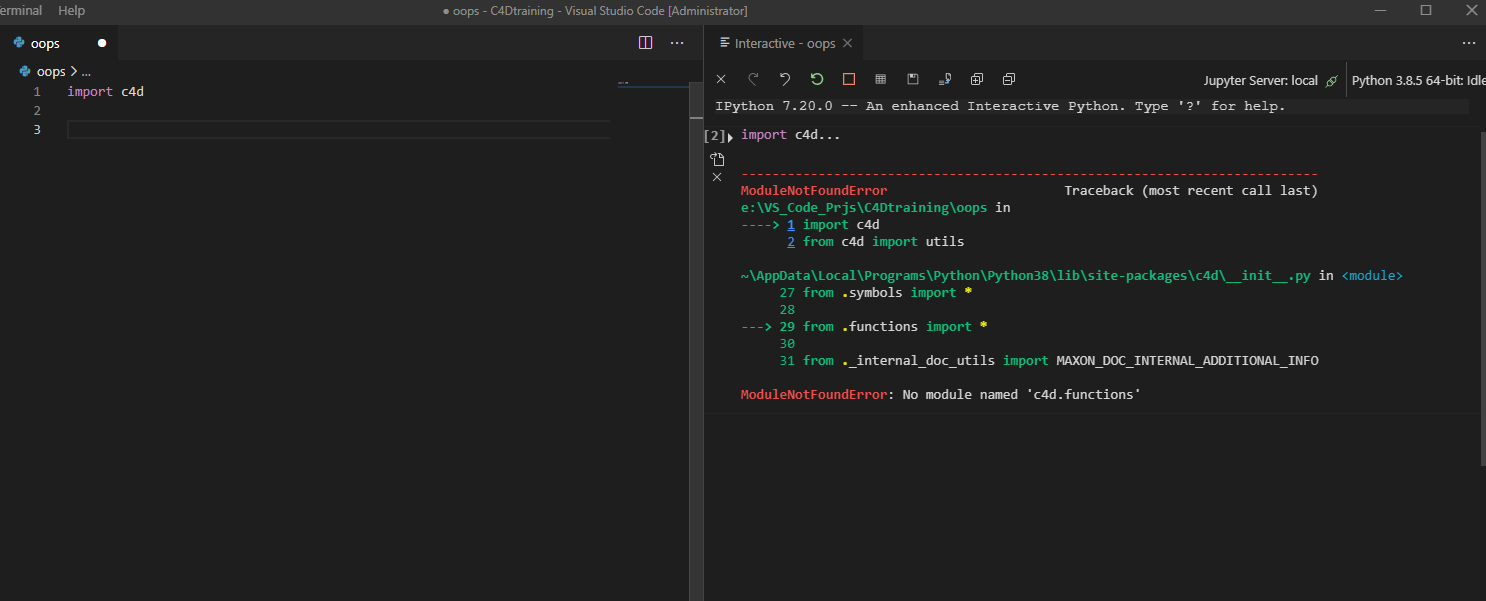Copy cell [2] code into source file
The image size is (1486, 601).
pyautogui.click(x=717, y=159)
